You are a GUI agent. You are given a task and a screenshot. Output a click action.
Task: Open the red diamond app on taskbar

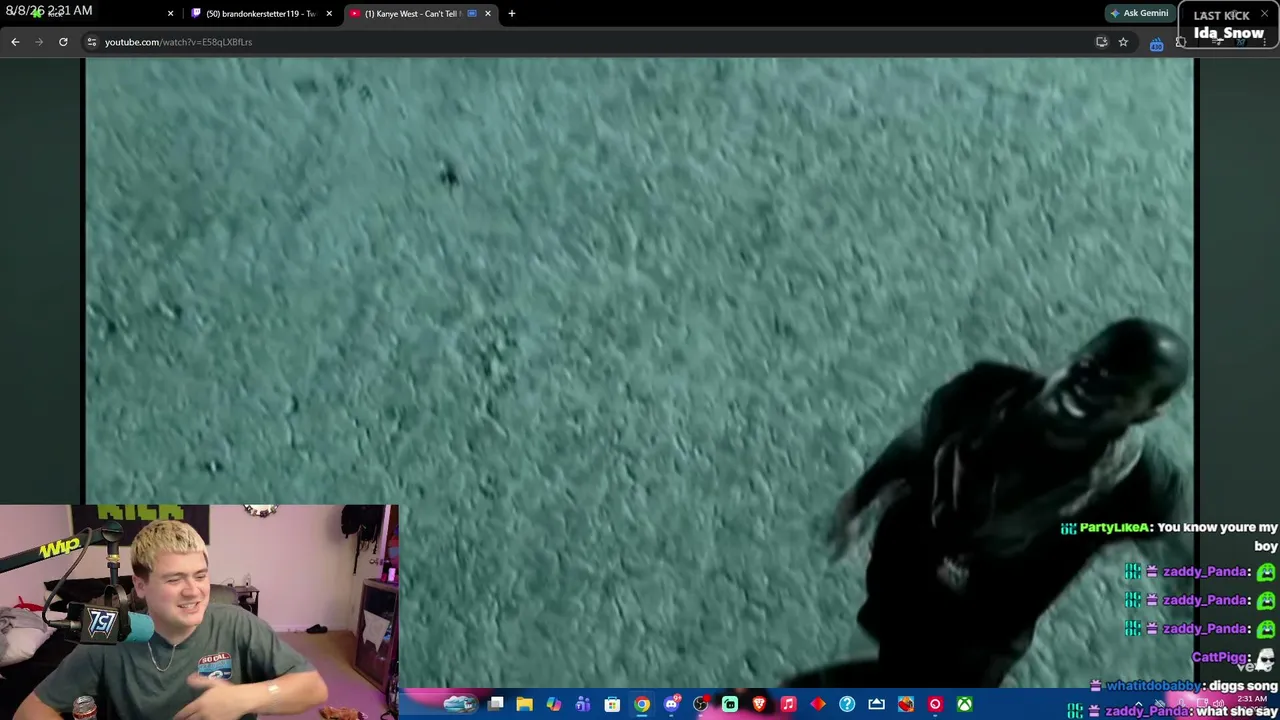pyautogui.click(x=818, y=705)
